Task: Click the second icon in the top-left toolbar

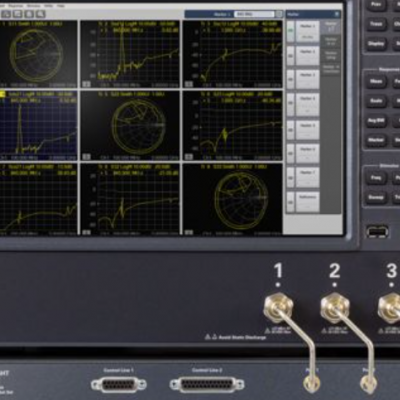Action: tap(17, 14)
